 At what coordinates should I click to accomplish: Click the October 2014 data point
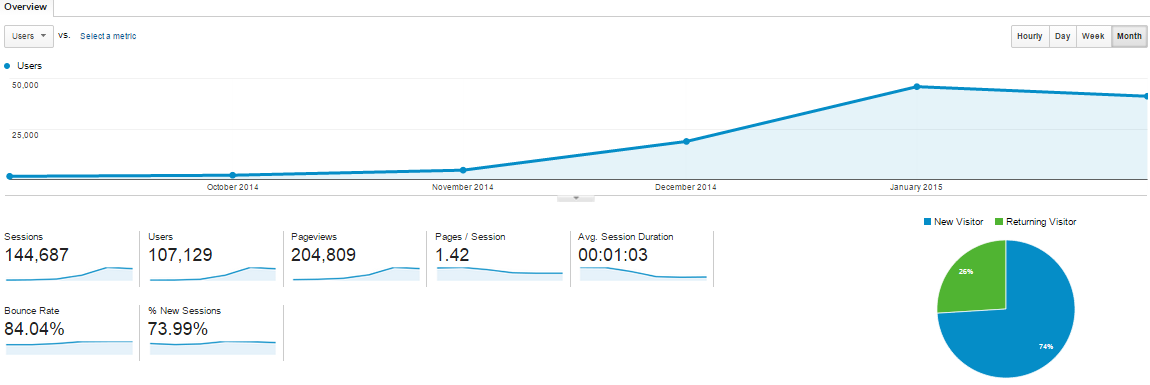click(232, 175)
